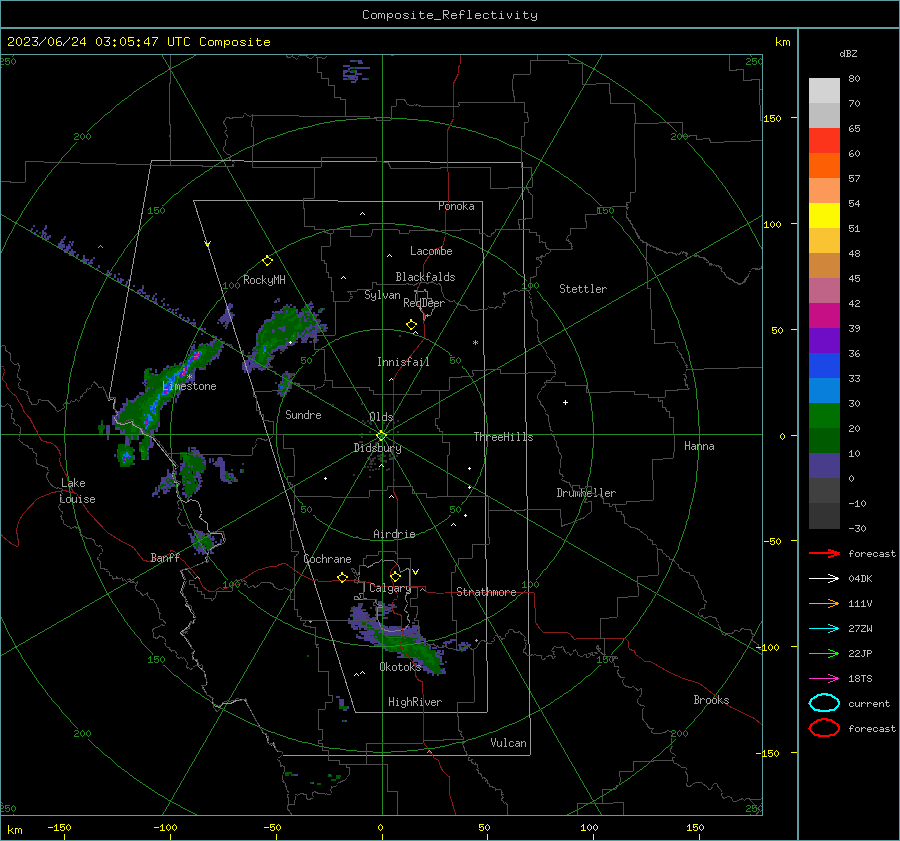Image resolution: width=900 pixels, height=841 pixels.
Task: Click the Cochrane label
Action: pyautogui.click(x=327, y=559)
